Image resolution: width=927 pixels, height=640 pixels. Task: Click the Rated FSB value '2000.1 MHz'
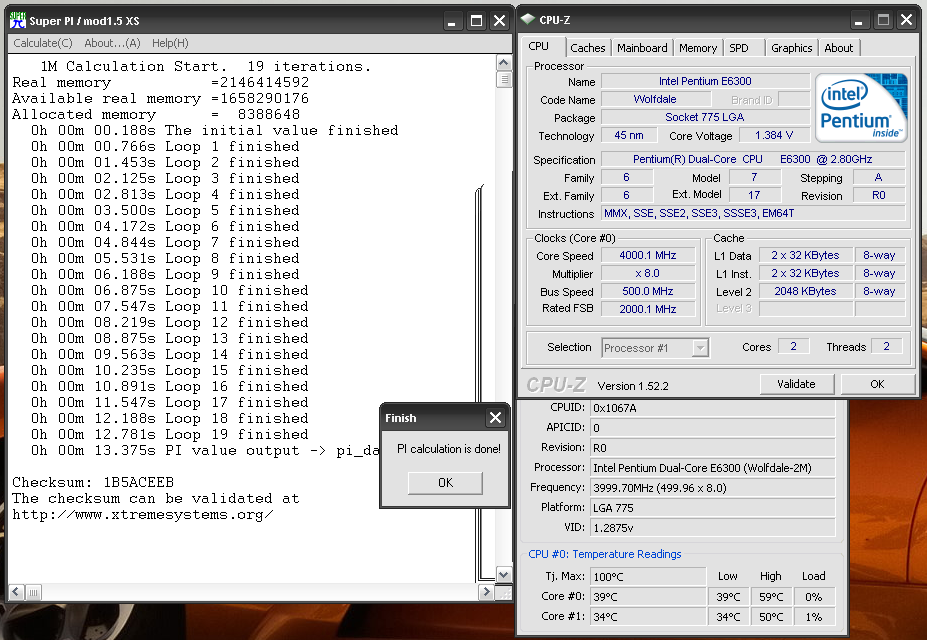(648, 309)
